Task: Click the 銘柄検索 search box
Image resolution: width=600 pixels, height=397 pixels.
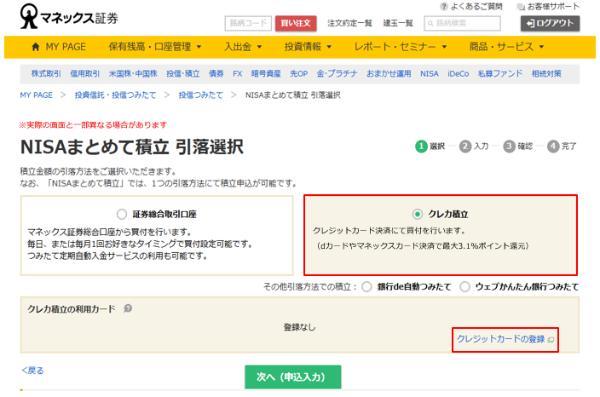Action: pos(462,23)
